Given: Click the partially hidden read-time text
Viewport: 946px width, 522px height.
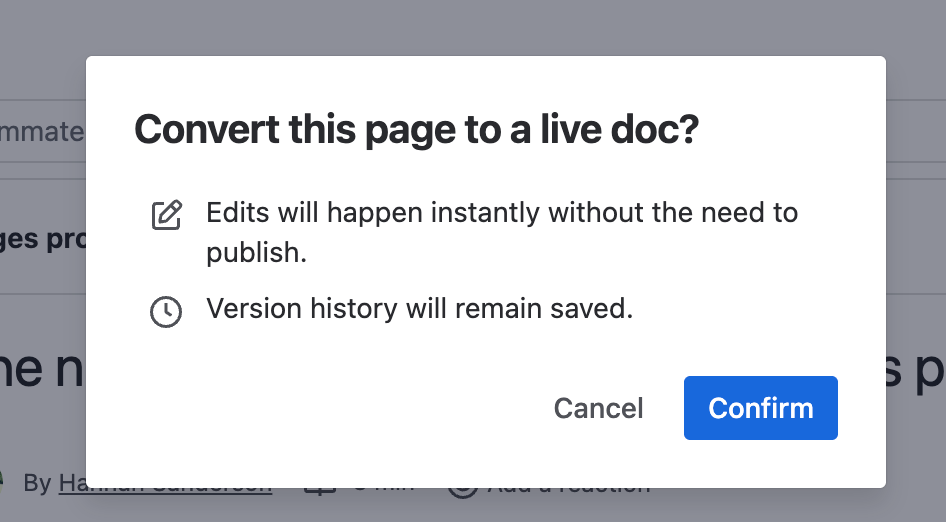Looking at the screenshot, I should tap(384, 490).
